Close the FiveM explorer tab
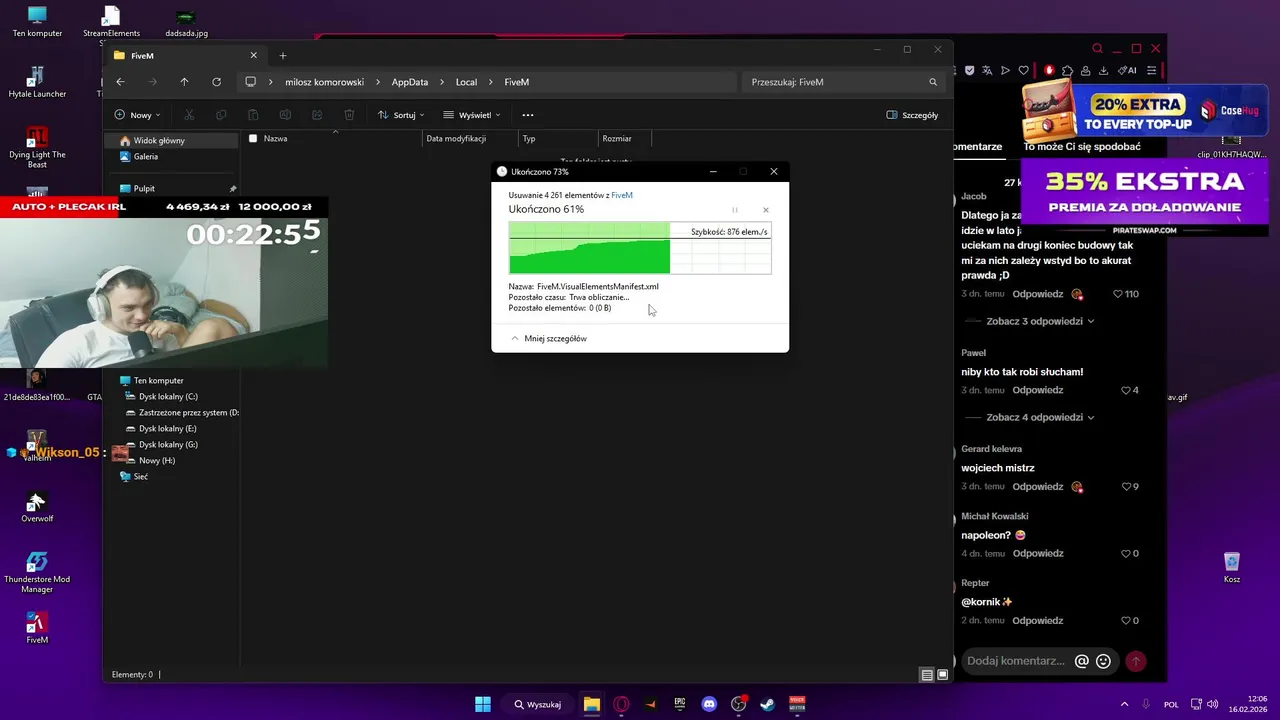1280x720 pixels. click(253, 56)
